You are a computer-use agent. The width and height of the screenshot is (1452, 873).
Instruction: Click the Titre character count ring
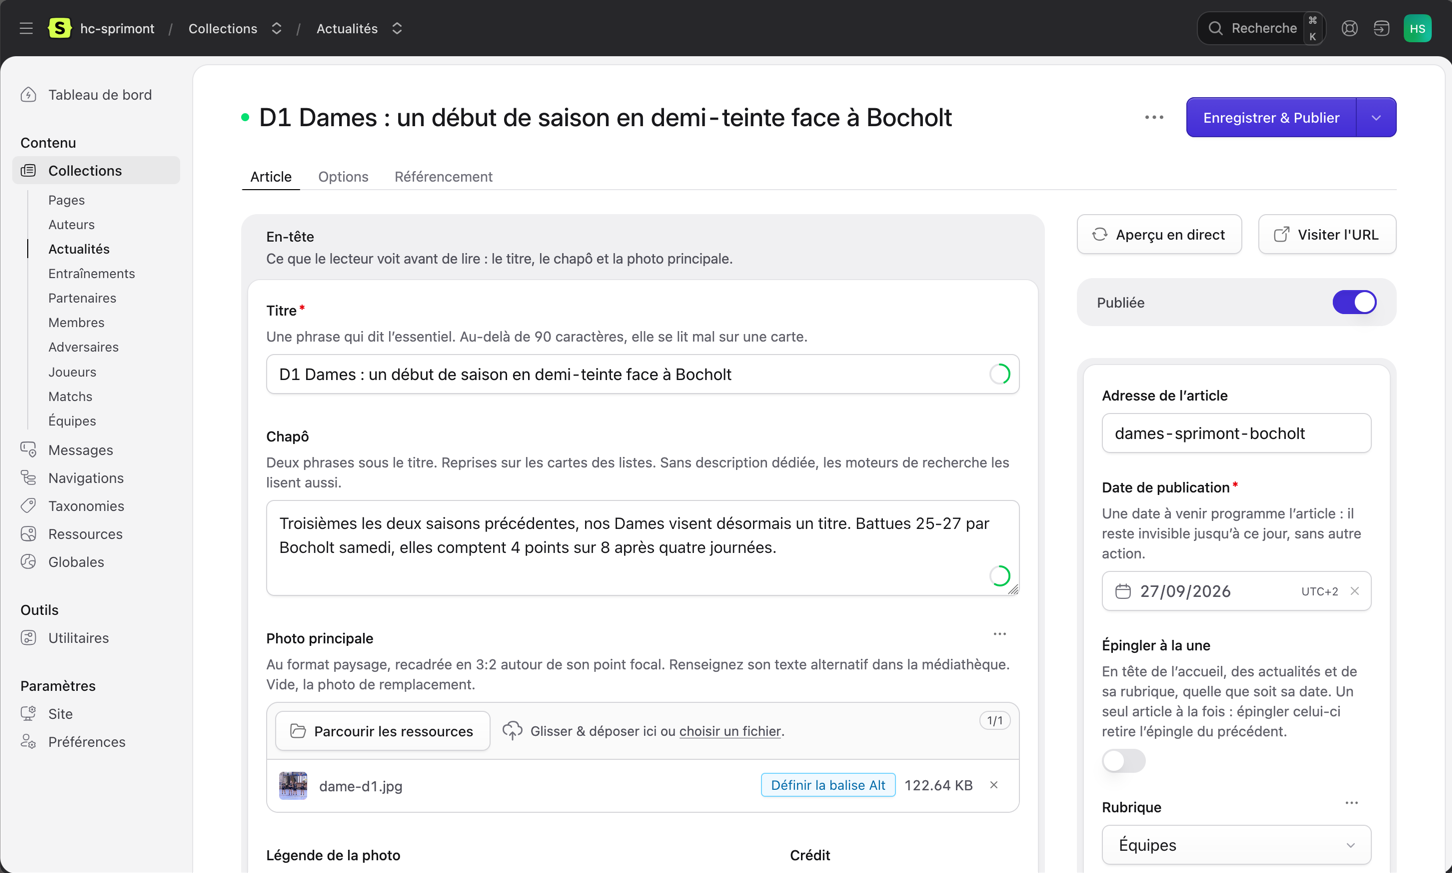(x=999, y=374)
